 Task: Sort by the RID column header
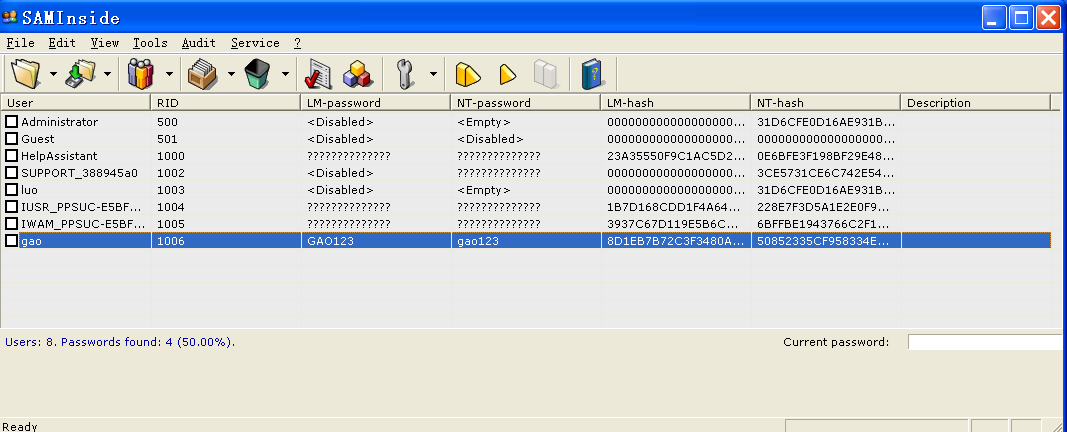pos(225,103)
